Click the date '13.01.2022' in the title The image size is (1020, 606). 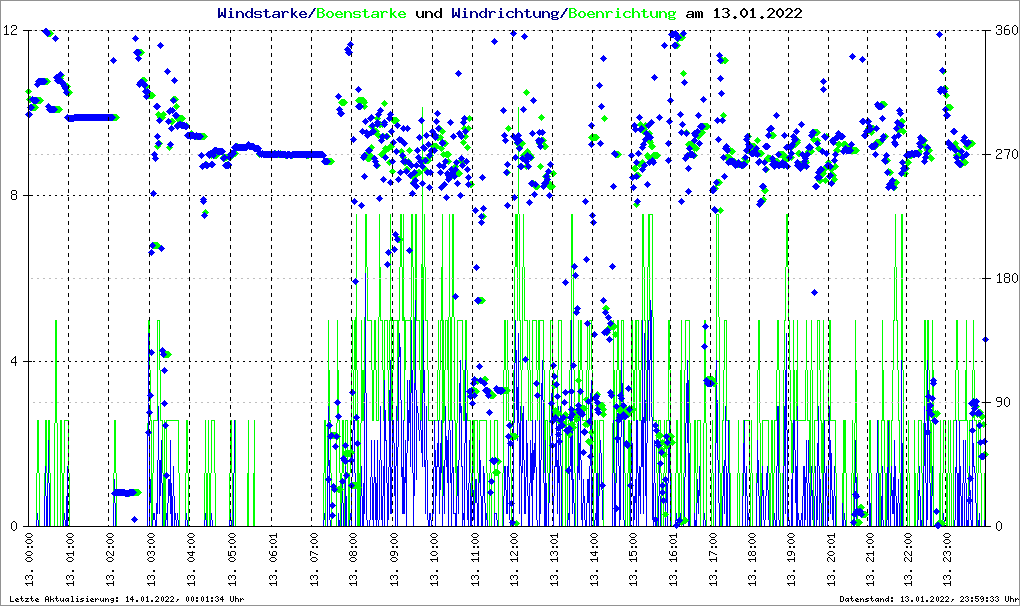755,14
